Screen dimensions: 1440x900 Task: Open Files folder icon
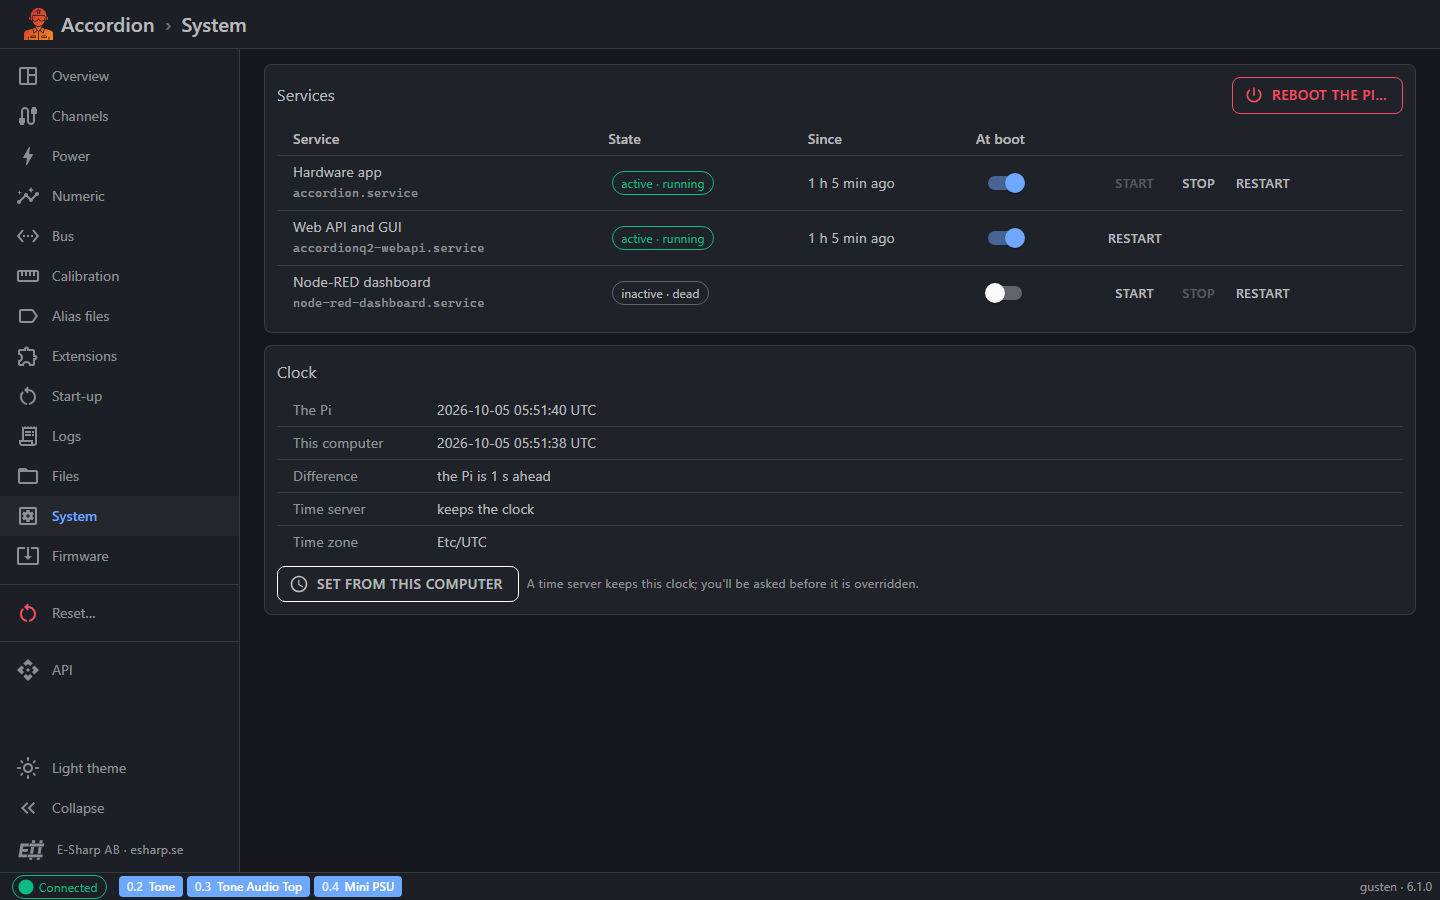28,476
